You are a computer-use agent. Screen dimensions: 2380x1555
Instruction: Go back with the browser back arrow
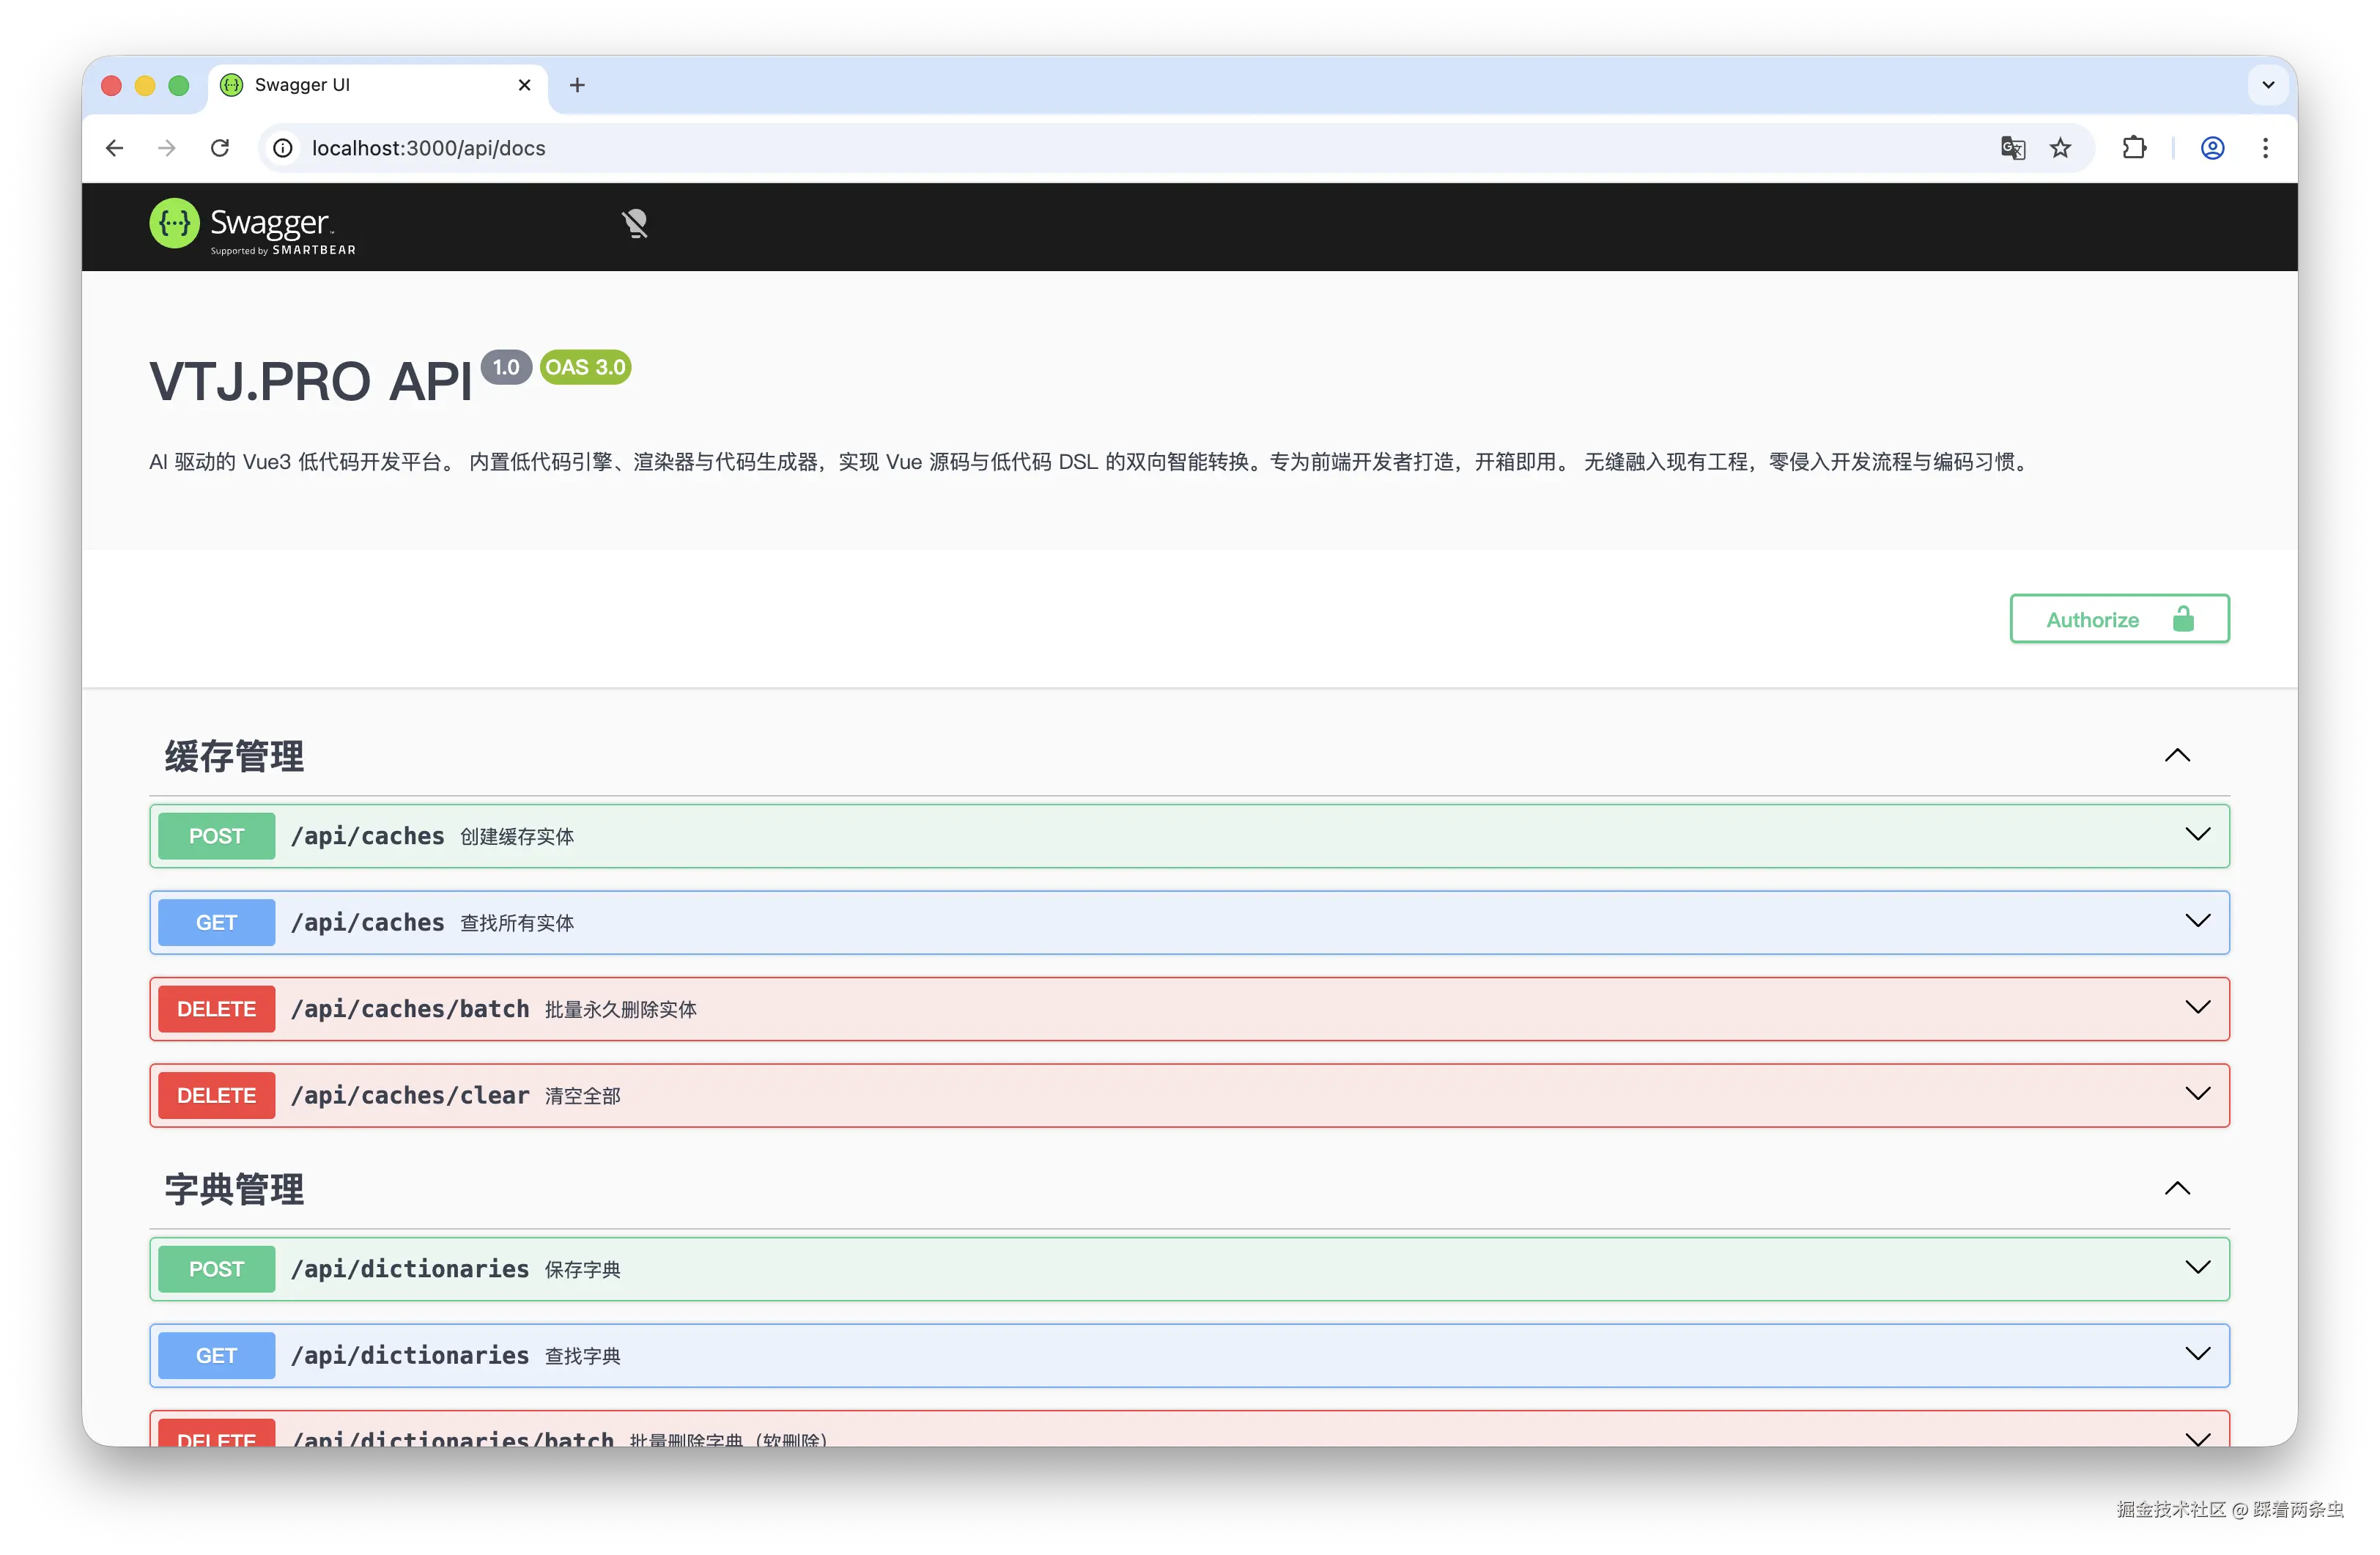coord(115,148)
